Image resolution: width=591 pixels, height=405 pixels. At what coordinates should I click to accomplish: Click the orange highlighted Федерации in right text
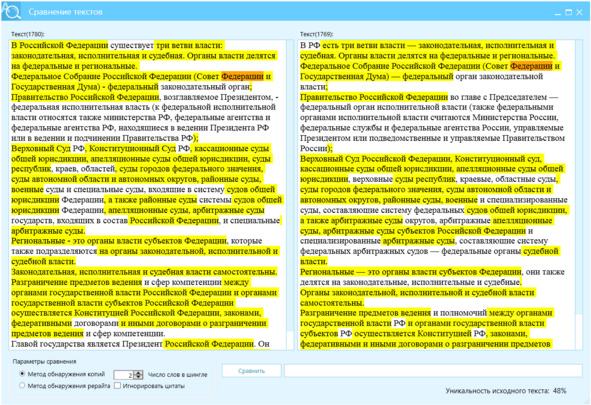pos(531,66)
